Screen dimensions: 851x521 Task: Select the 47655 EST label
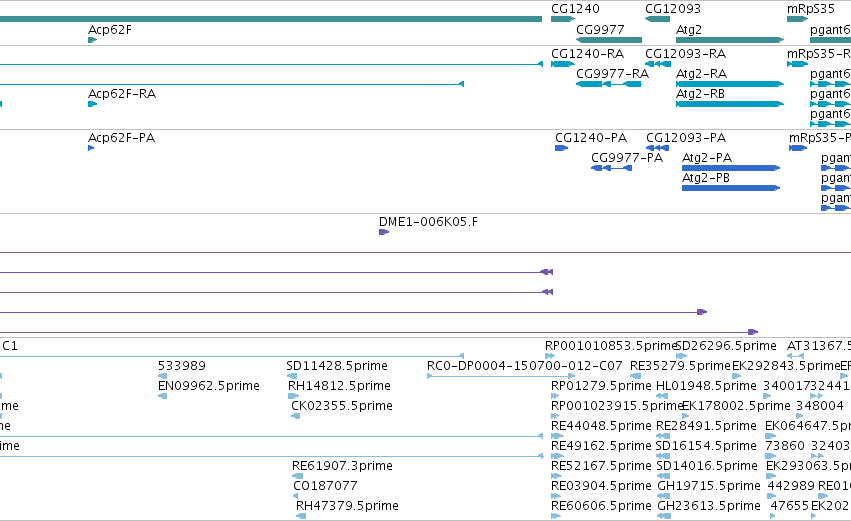coord(790,505)
